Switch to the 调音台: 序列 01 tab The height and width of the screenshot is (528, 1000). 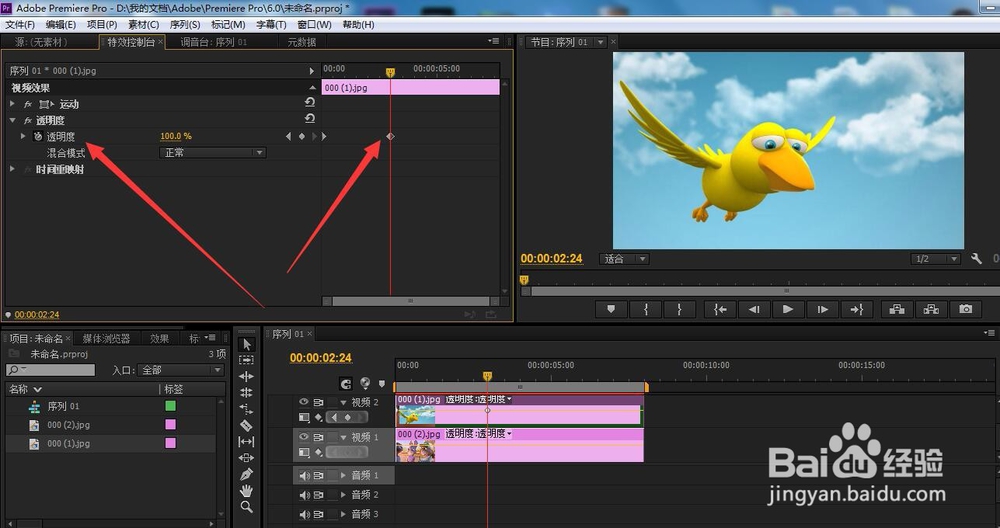(x=214, y=42)
